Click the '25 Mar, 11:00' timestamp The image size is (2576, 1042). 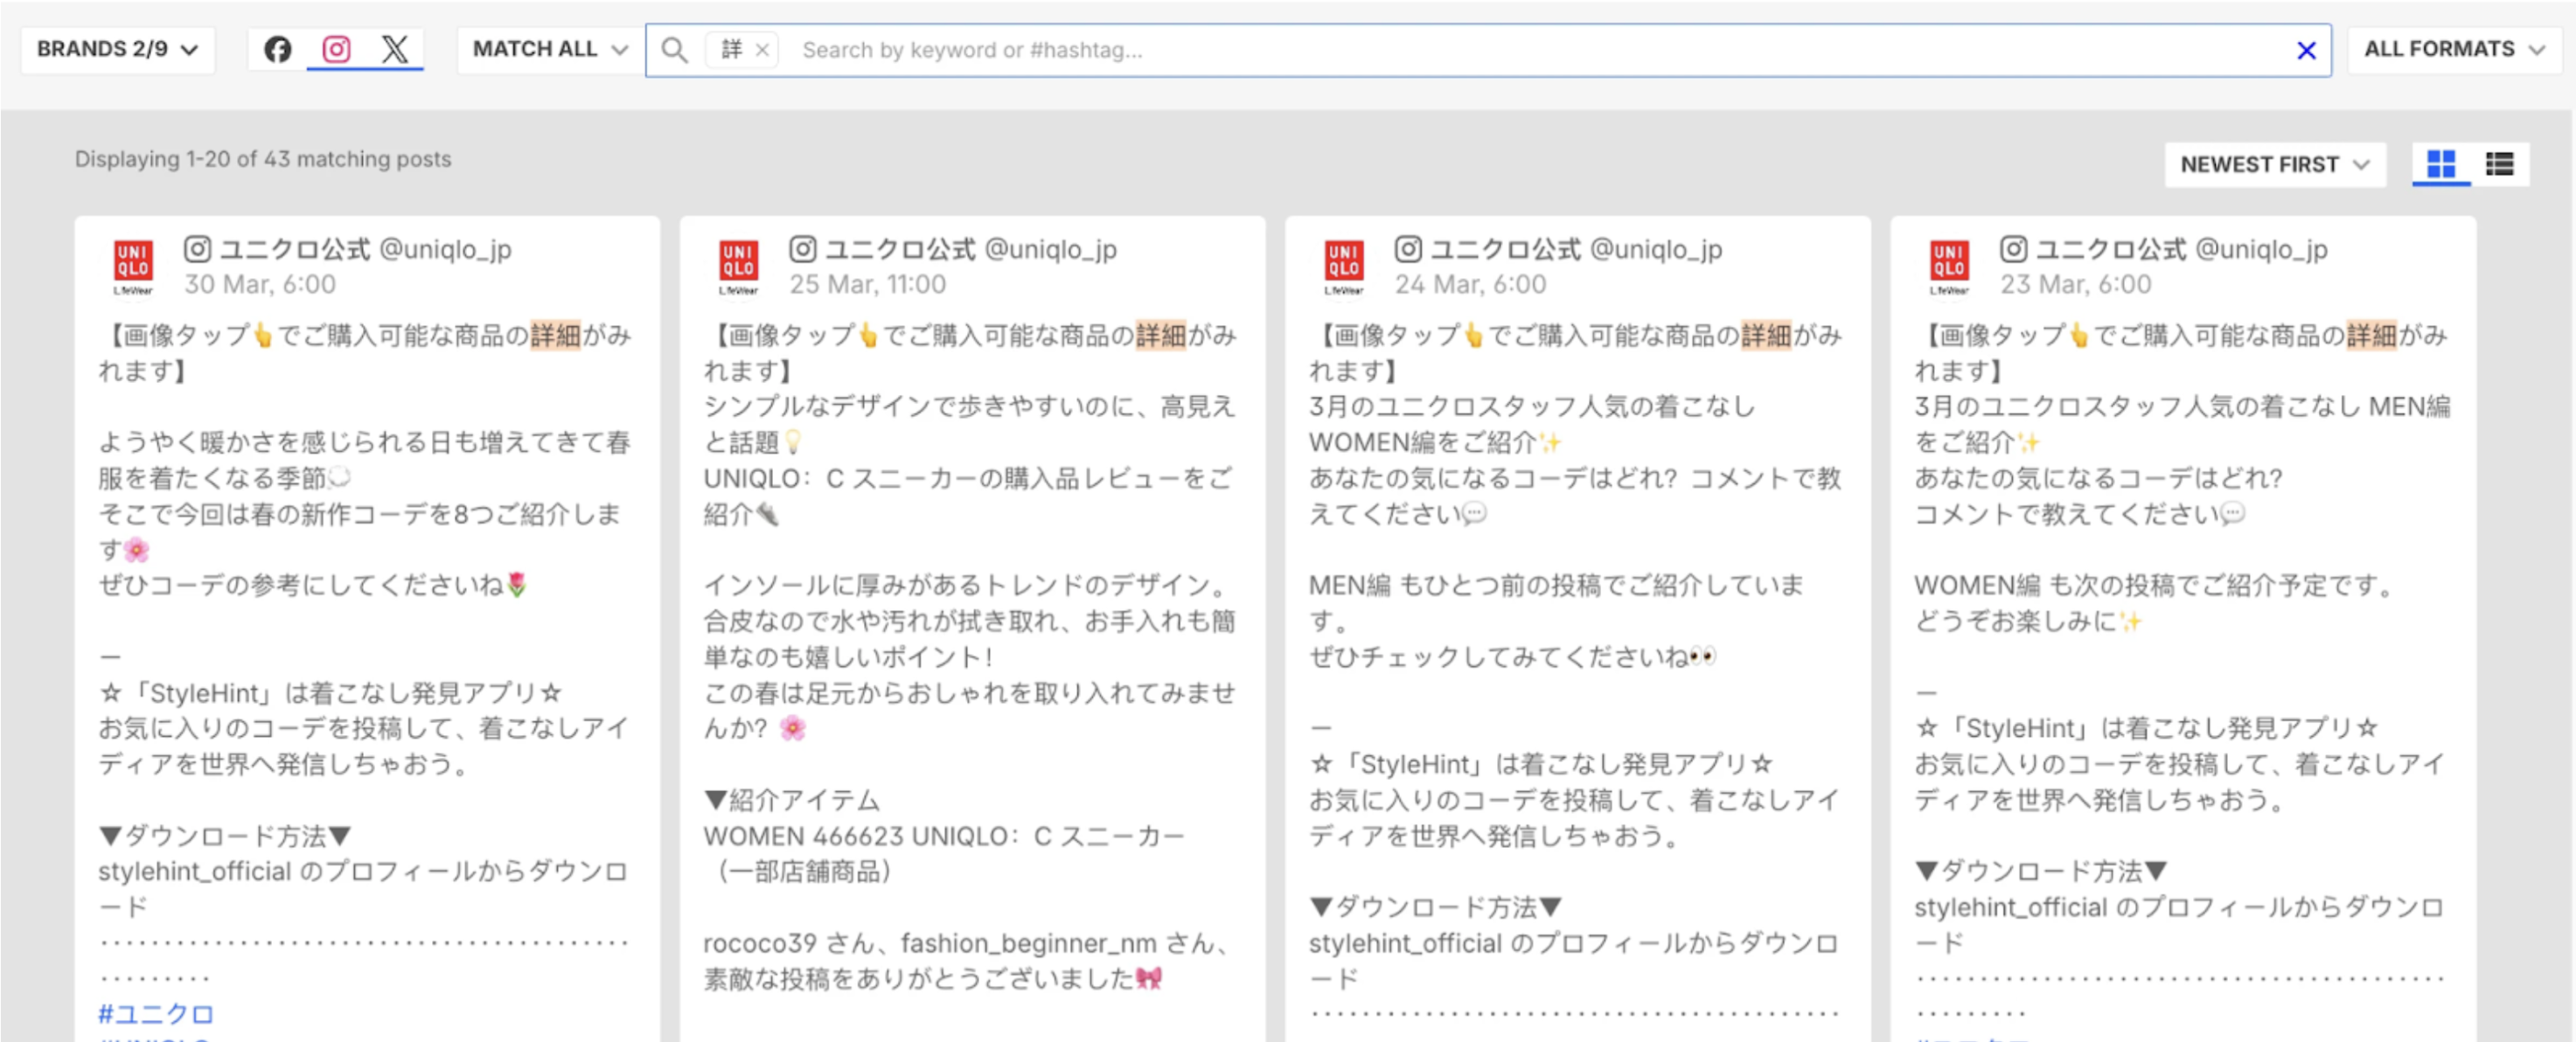868,285
